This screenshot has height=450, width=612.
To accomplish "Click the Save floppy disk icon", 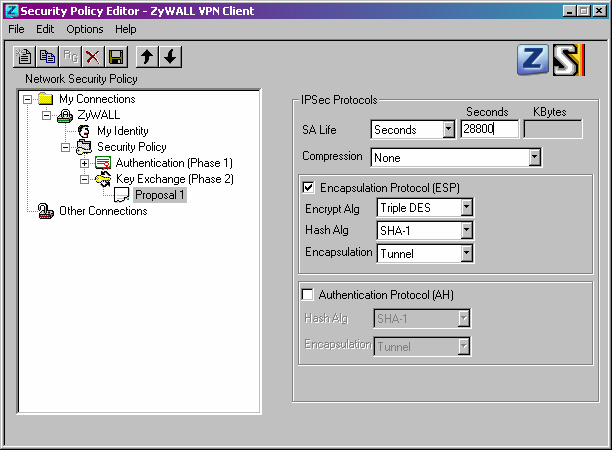I will coord(116,57).
